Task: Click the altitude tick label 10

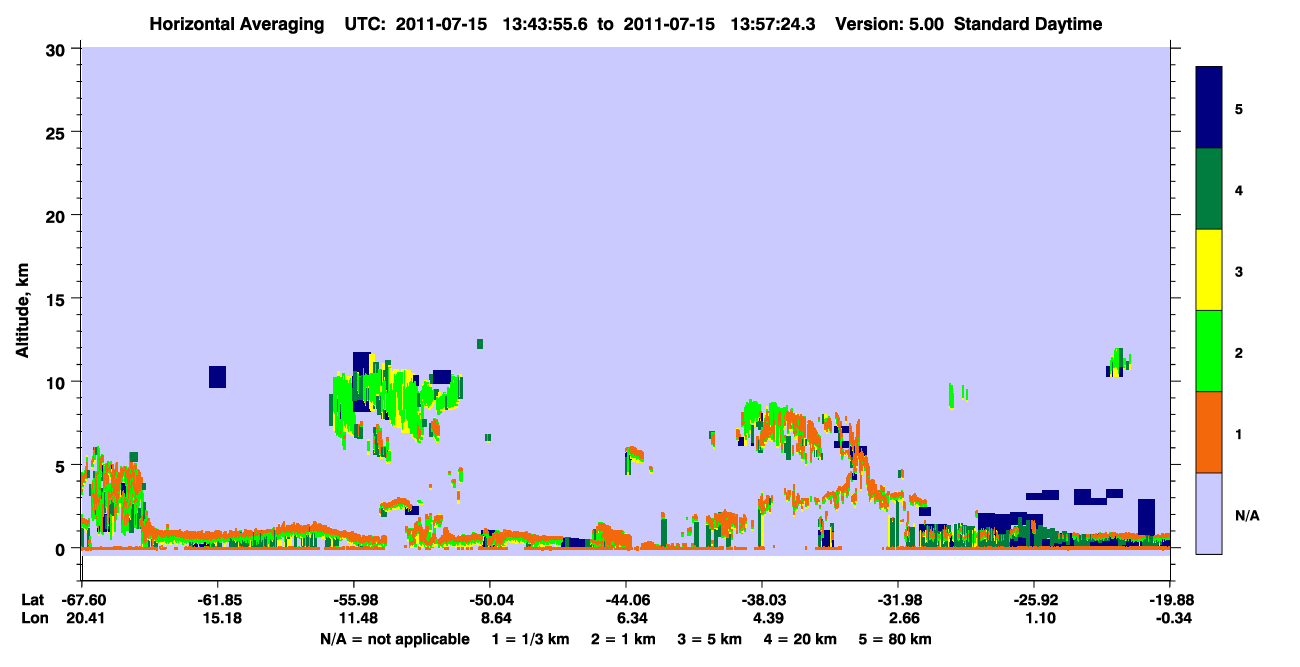Action: pyautogui.click(x=58, y=382)
